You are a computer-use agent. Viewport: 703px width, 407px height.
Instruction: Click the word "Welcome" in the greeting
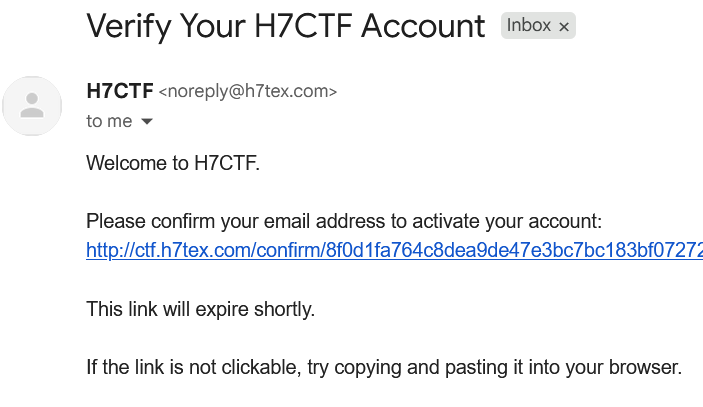pos(124,163)
